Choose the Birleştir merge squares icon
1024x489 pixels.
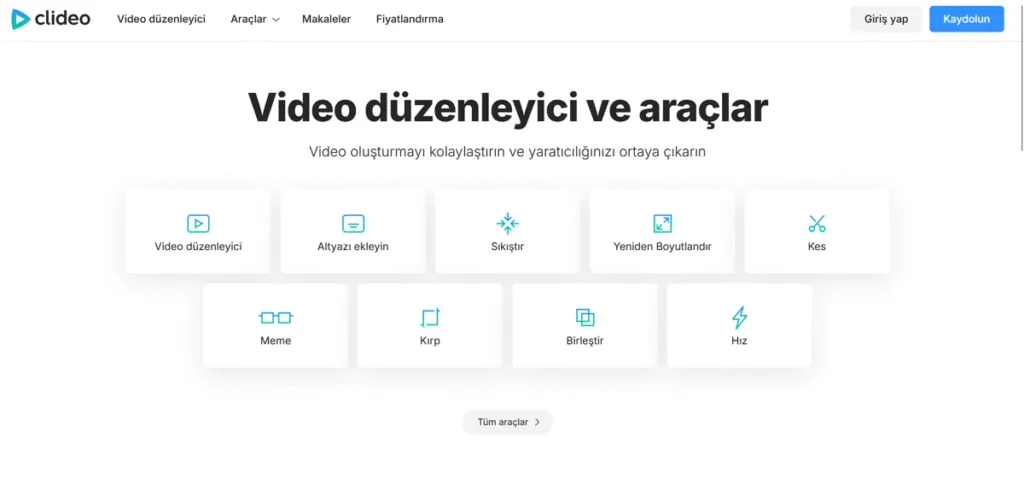585,317
